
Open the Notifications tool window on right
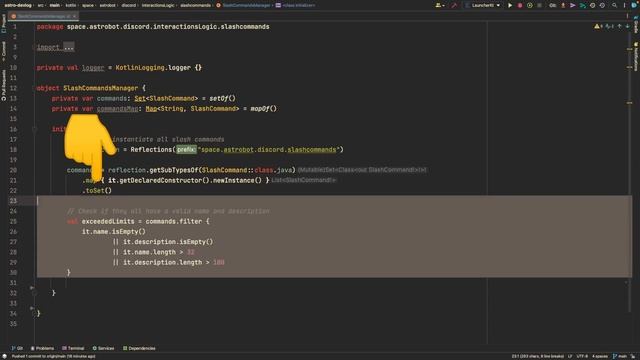[x=636, y=56]
